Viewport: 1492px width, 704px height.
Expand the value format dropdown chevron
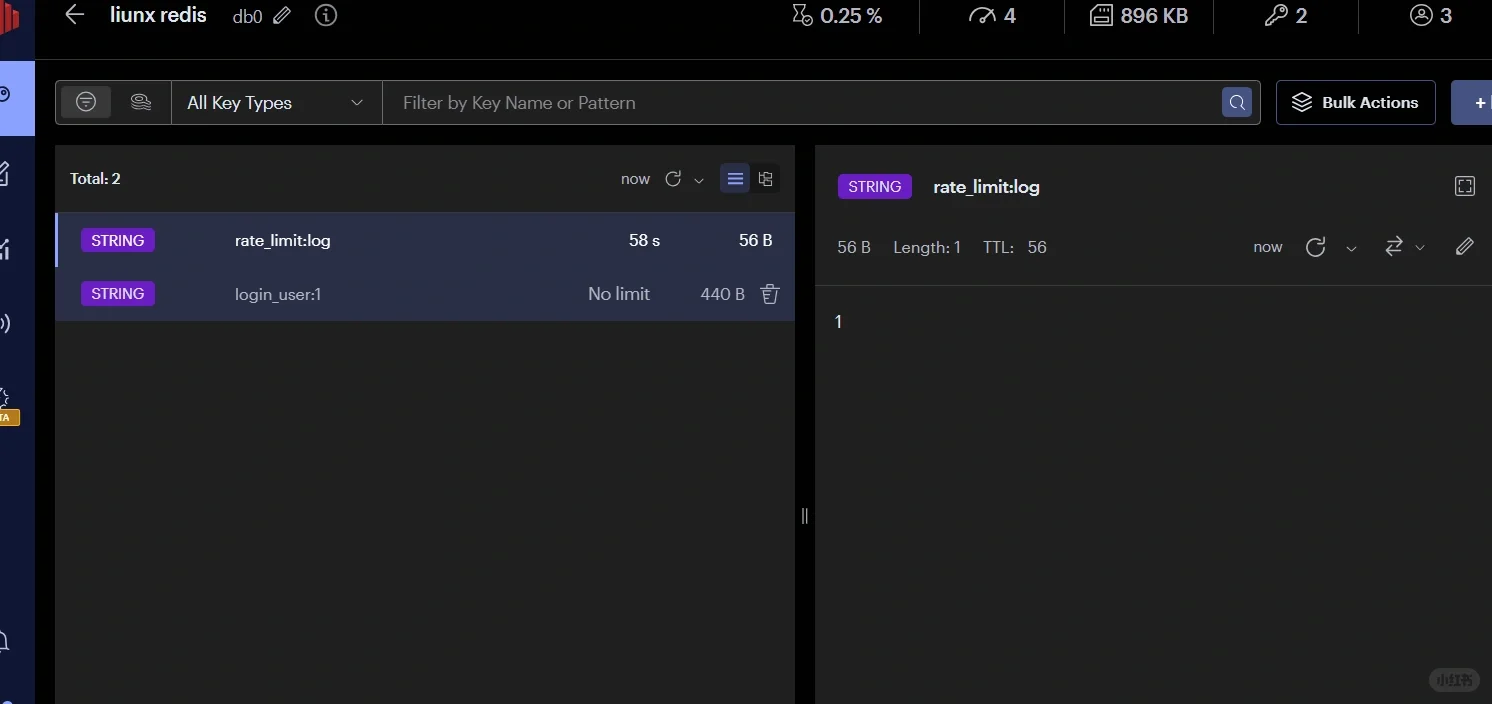(x=1420, y=248)
